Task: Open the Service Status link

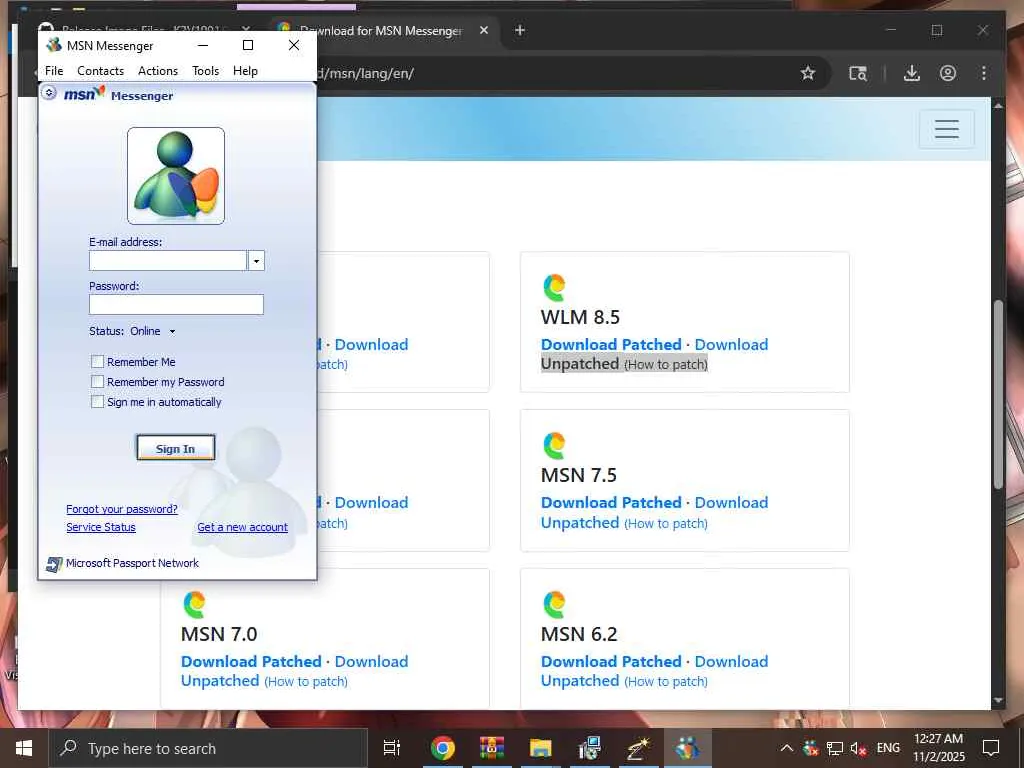Action: (x=101, y=527)
